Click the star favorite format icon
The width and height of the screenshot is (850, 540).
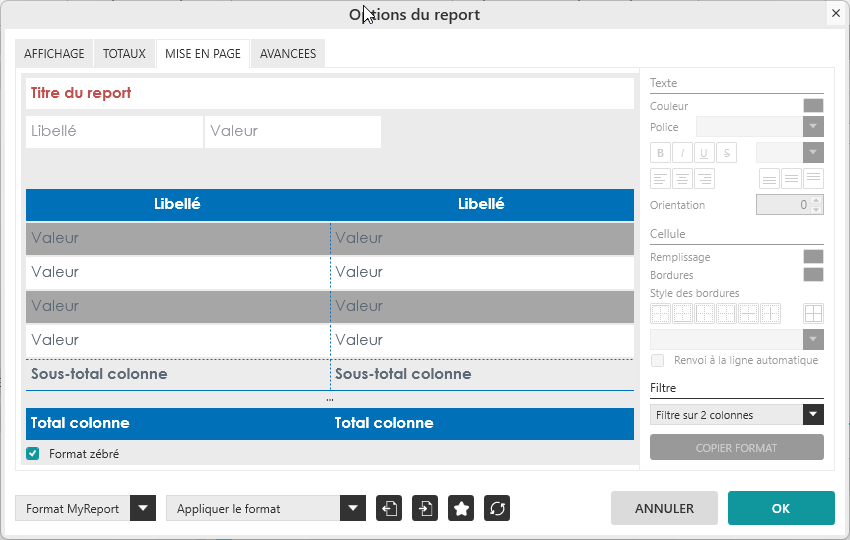click(x=461, y=508)
